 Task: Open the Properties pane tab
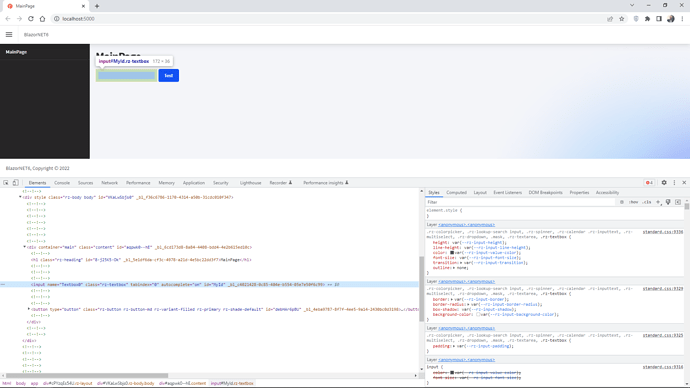(x=579, y=192)
